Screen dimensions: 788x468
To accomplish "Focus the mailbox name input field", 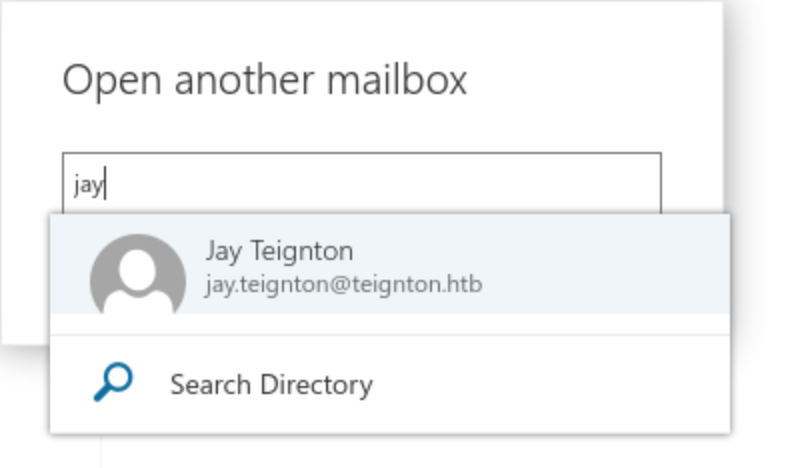I will pyautogui.click(x=362, y=183).
